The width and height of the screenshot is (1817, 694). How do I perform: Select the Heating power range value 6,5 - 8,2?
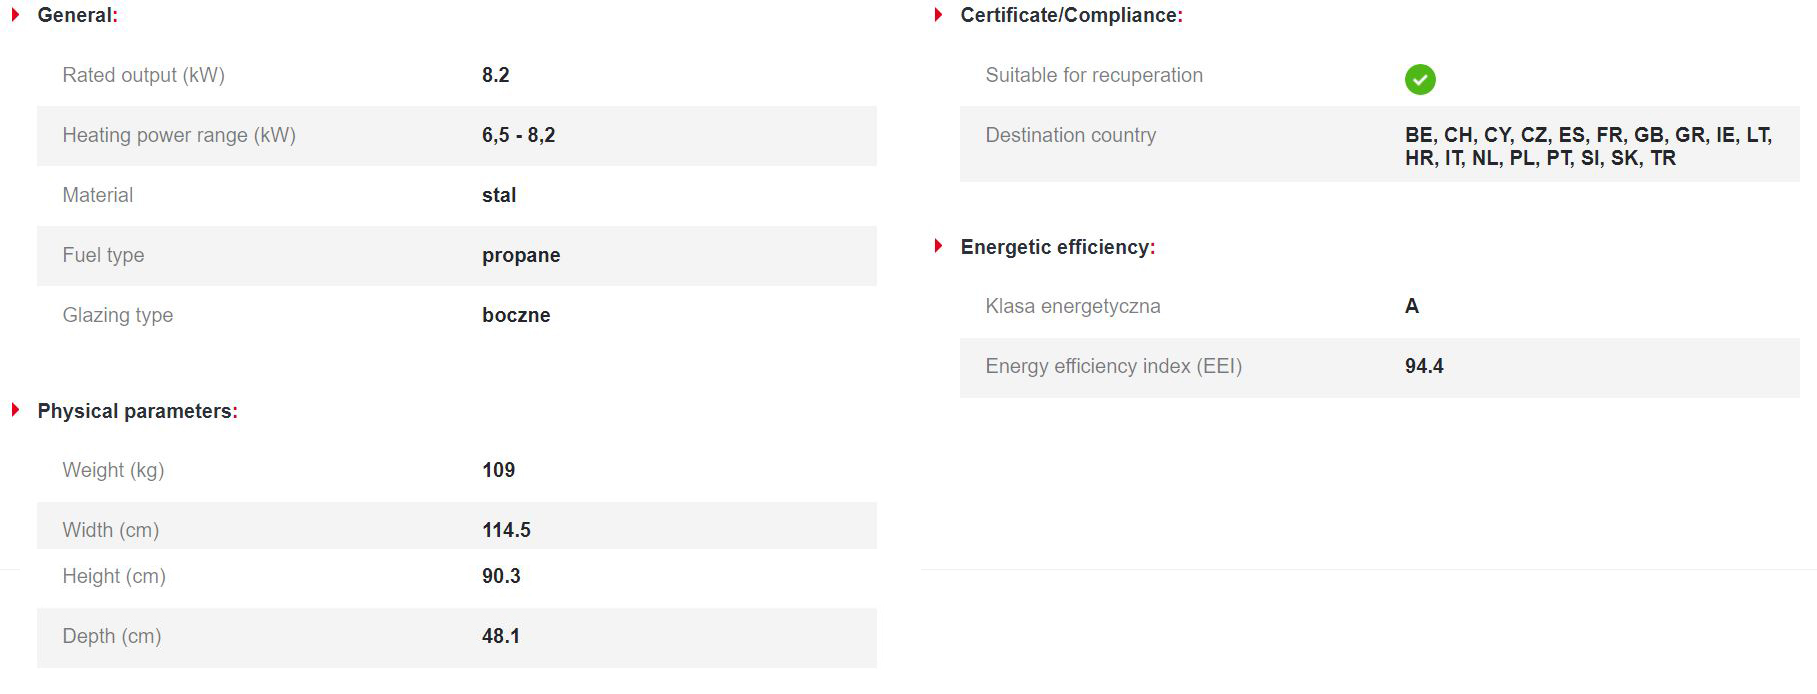click(x=518, y=135)
